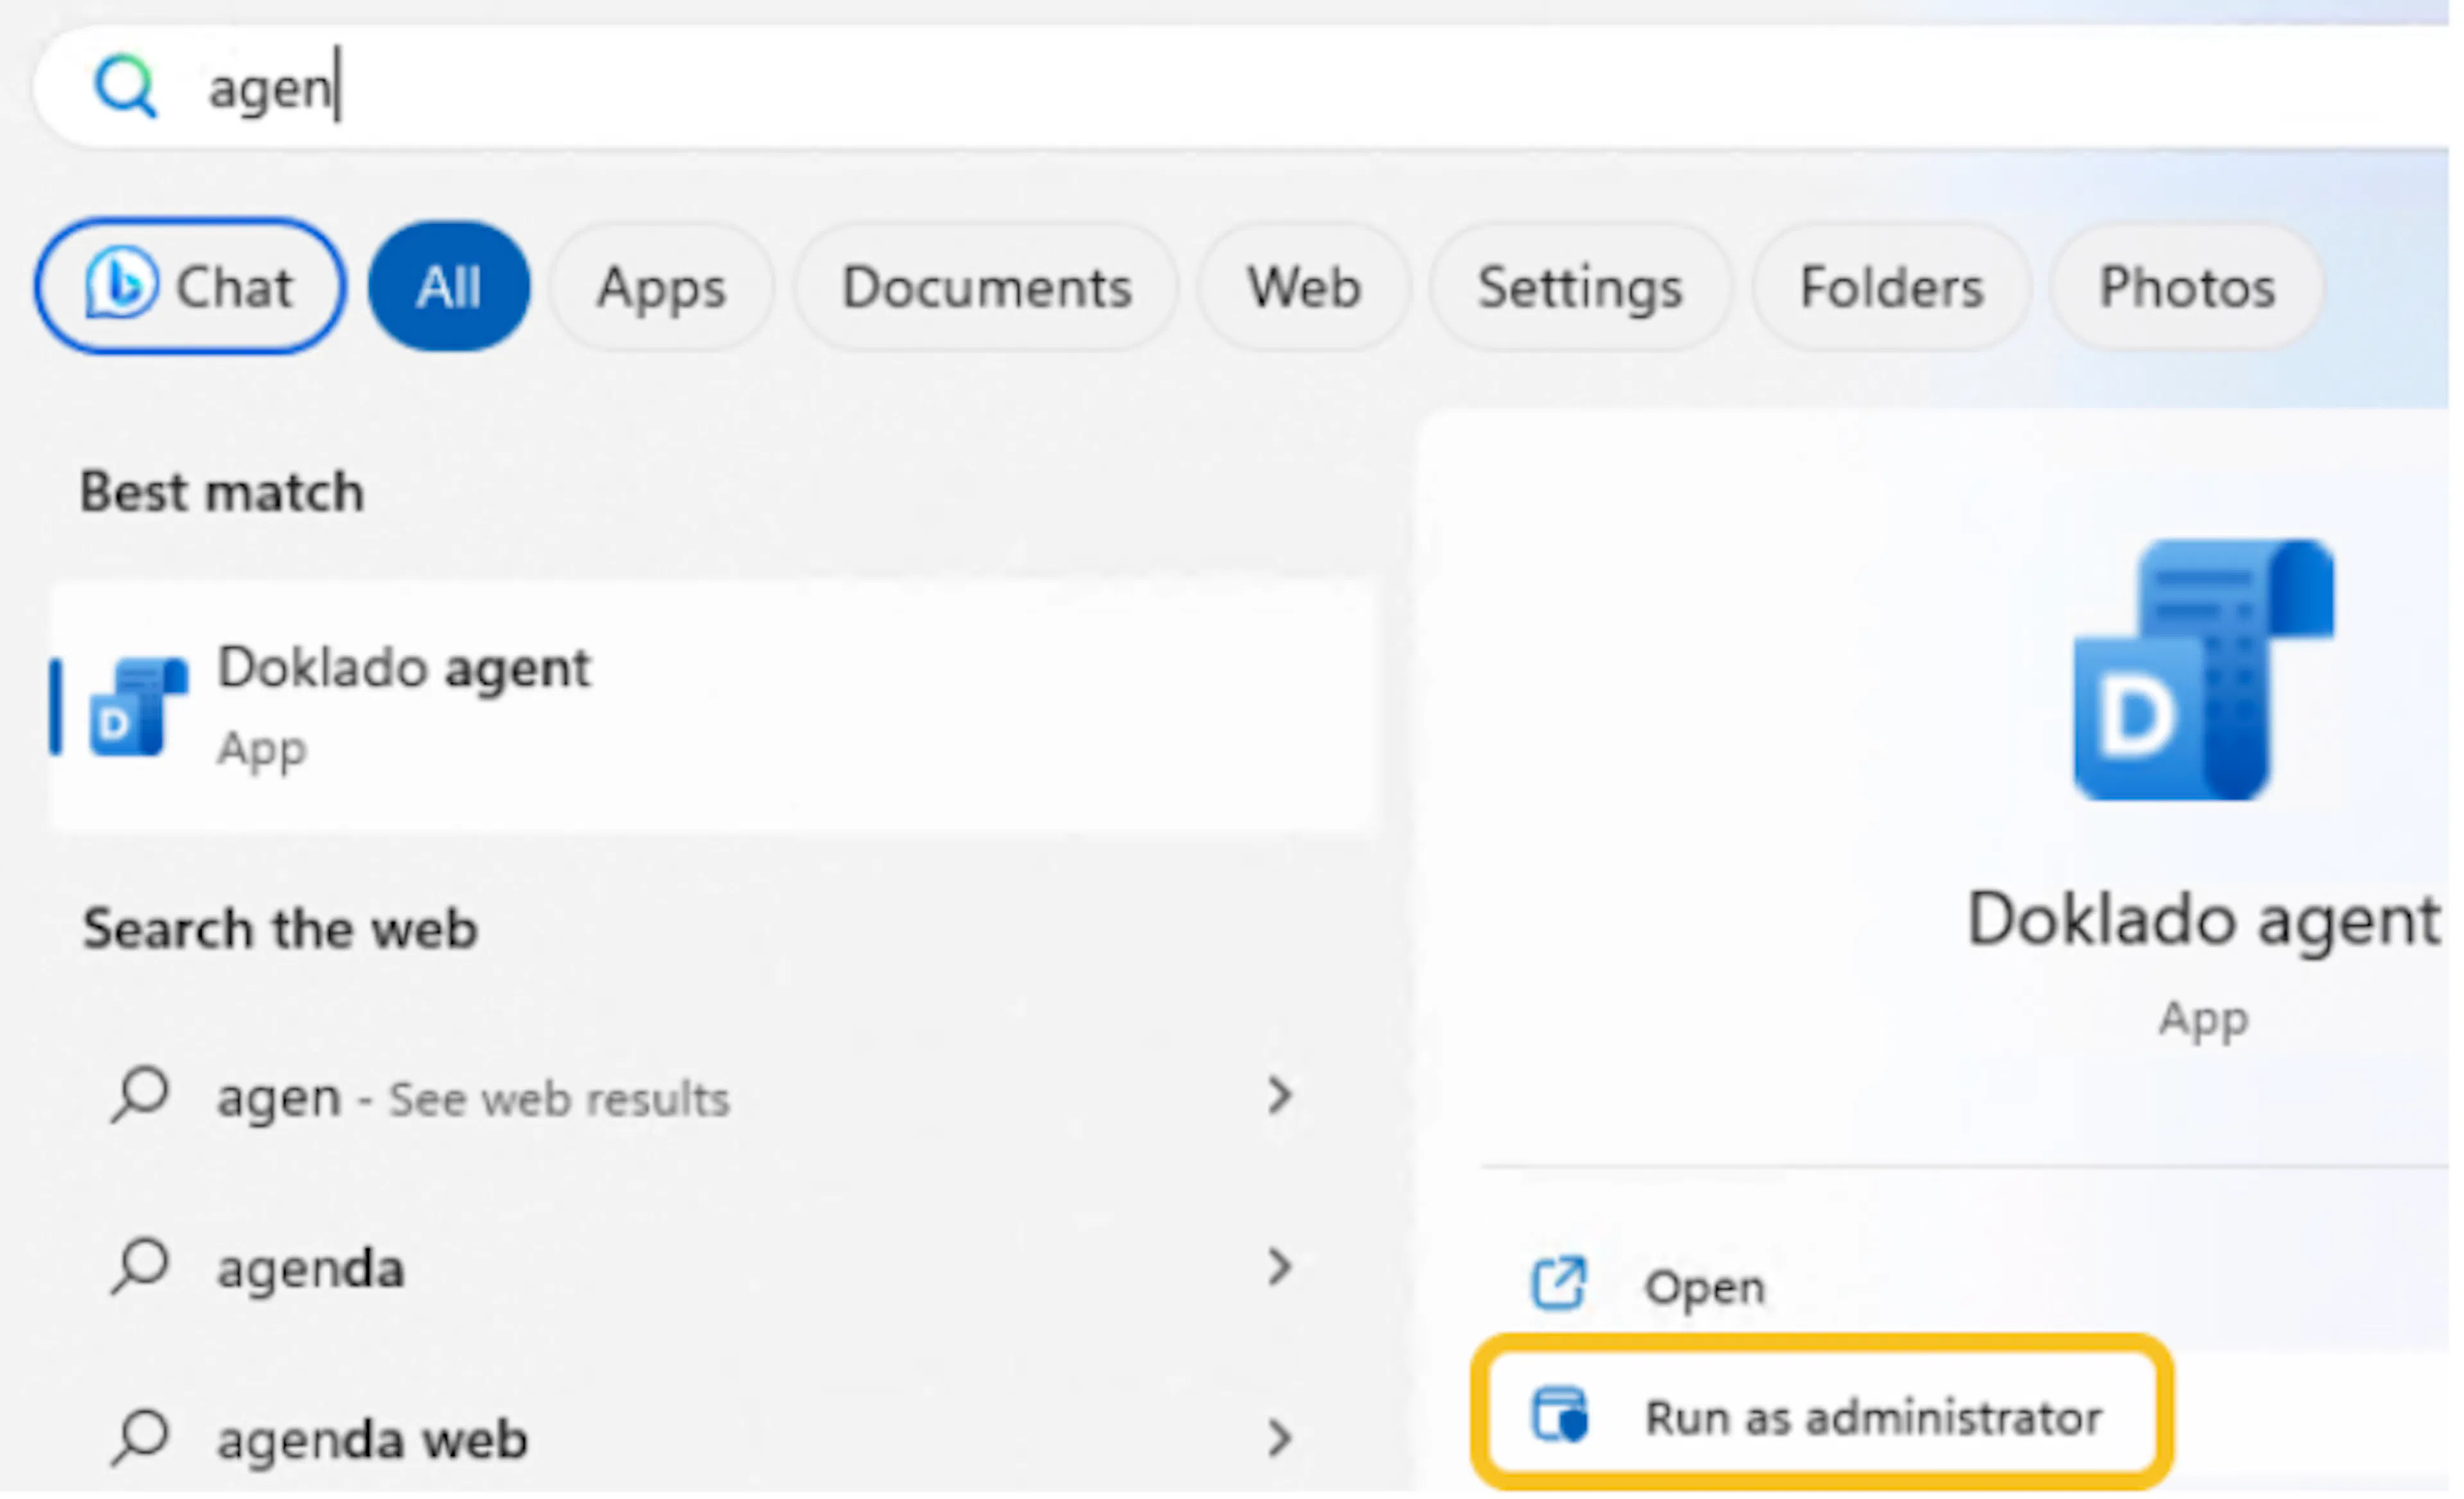2464x1499 pixels.
Task: Click magnifier icon beside 'agenda web' suggestion
Action: tap(140, 1439)
